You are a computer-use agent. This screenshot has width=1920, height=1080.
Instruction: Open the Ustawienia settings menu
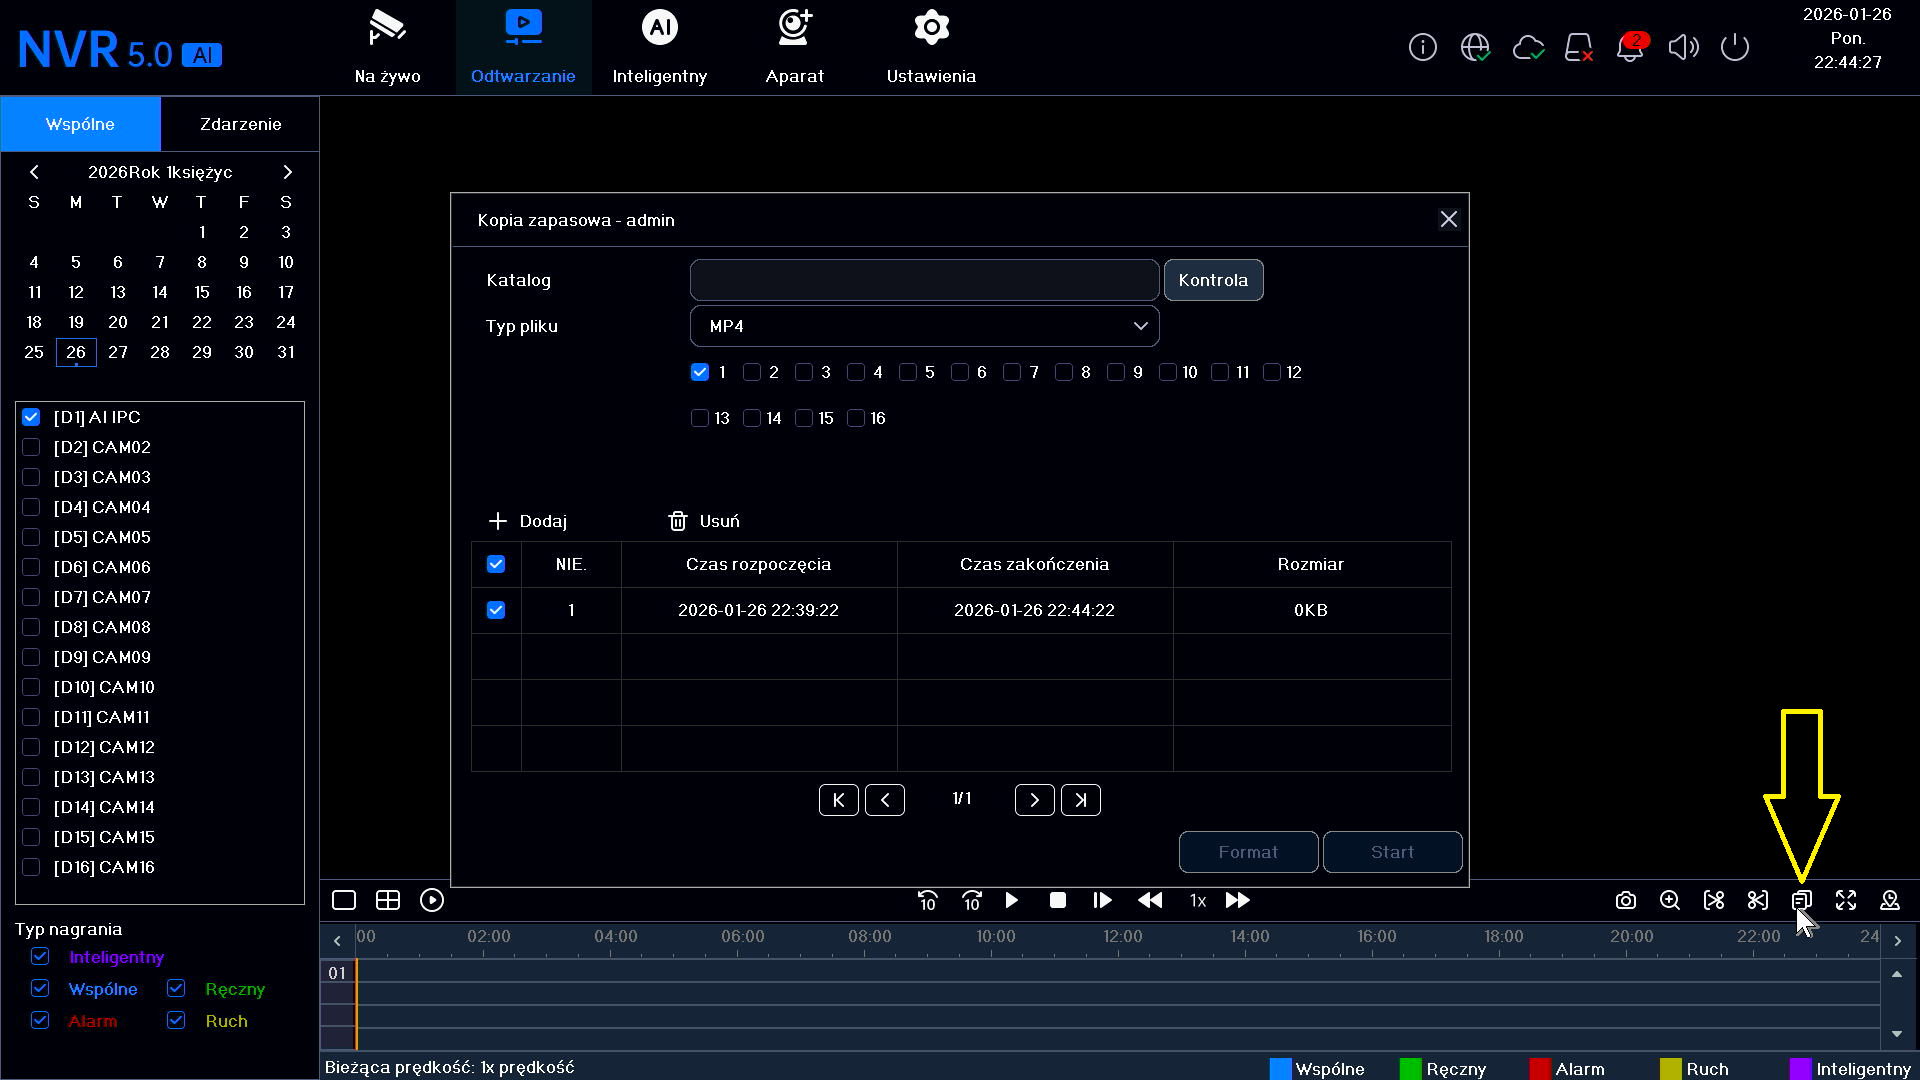click(931, 47)
